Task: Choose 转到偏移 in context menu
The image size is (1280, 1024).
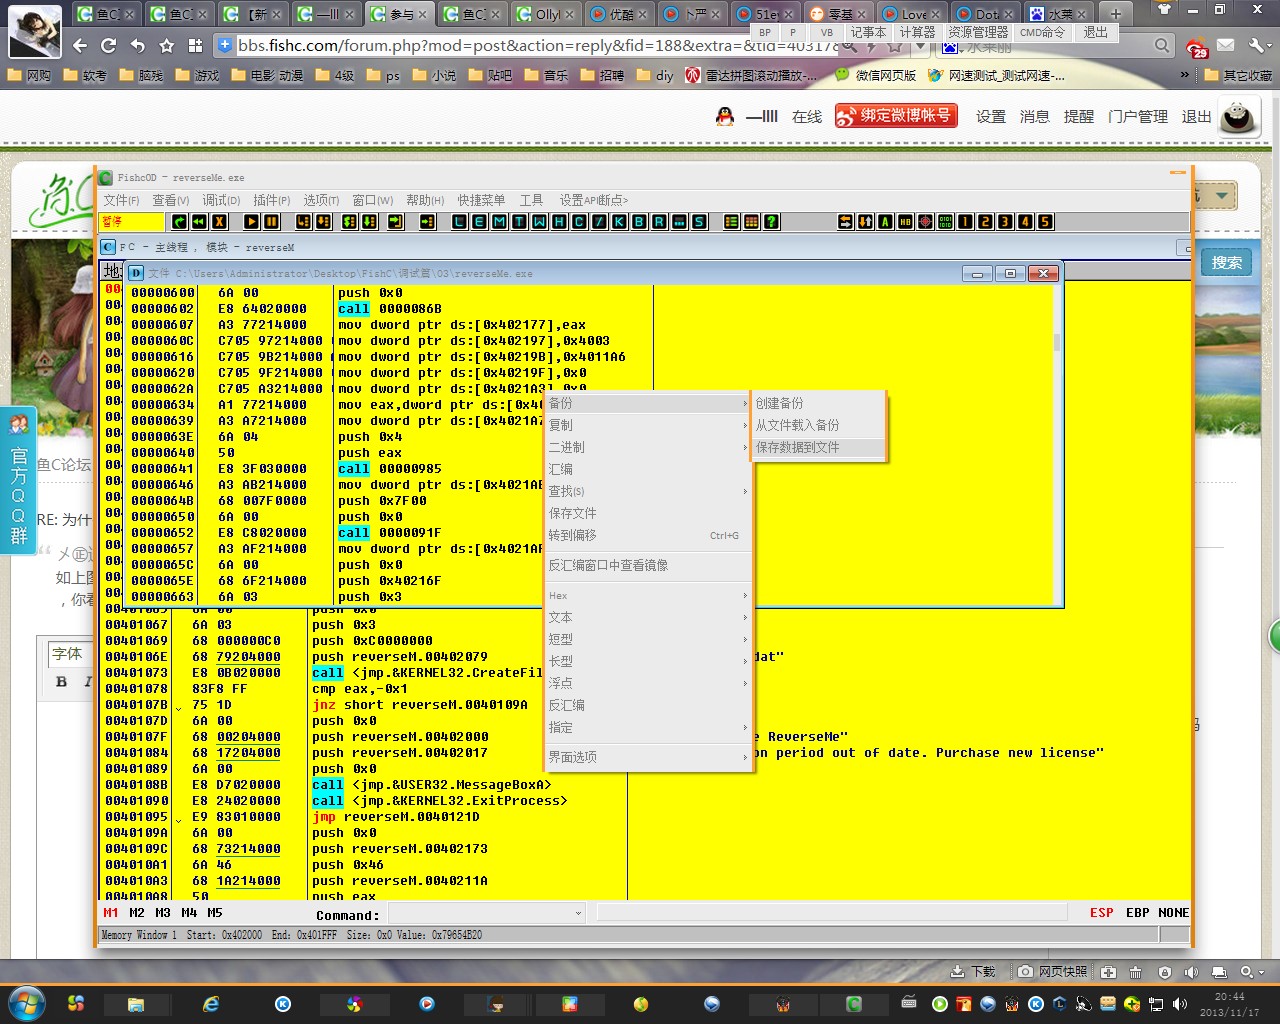Action: [647, 535]
